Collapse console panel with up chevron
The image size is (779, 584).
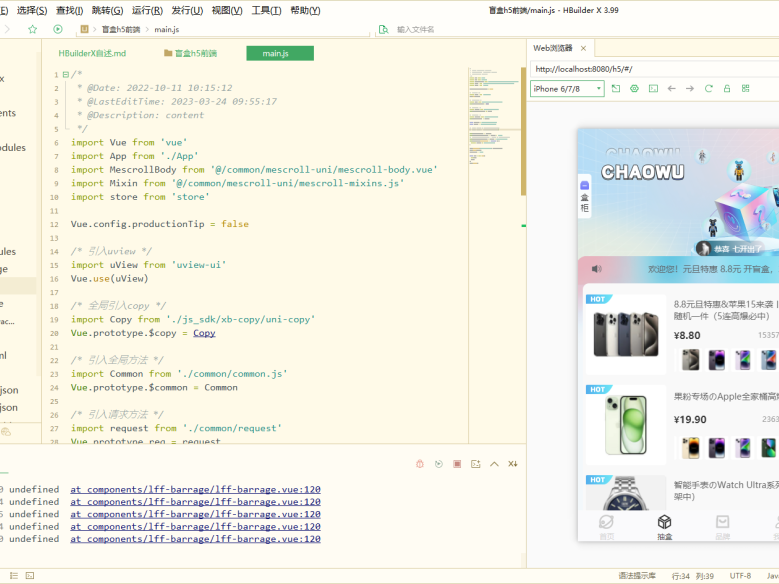point(494,463)
